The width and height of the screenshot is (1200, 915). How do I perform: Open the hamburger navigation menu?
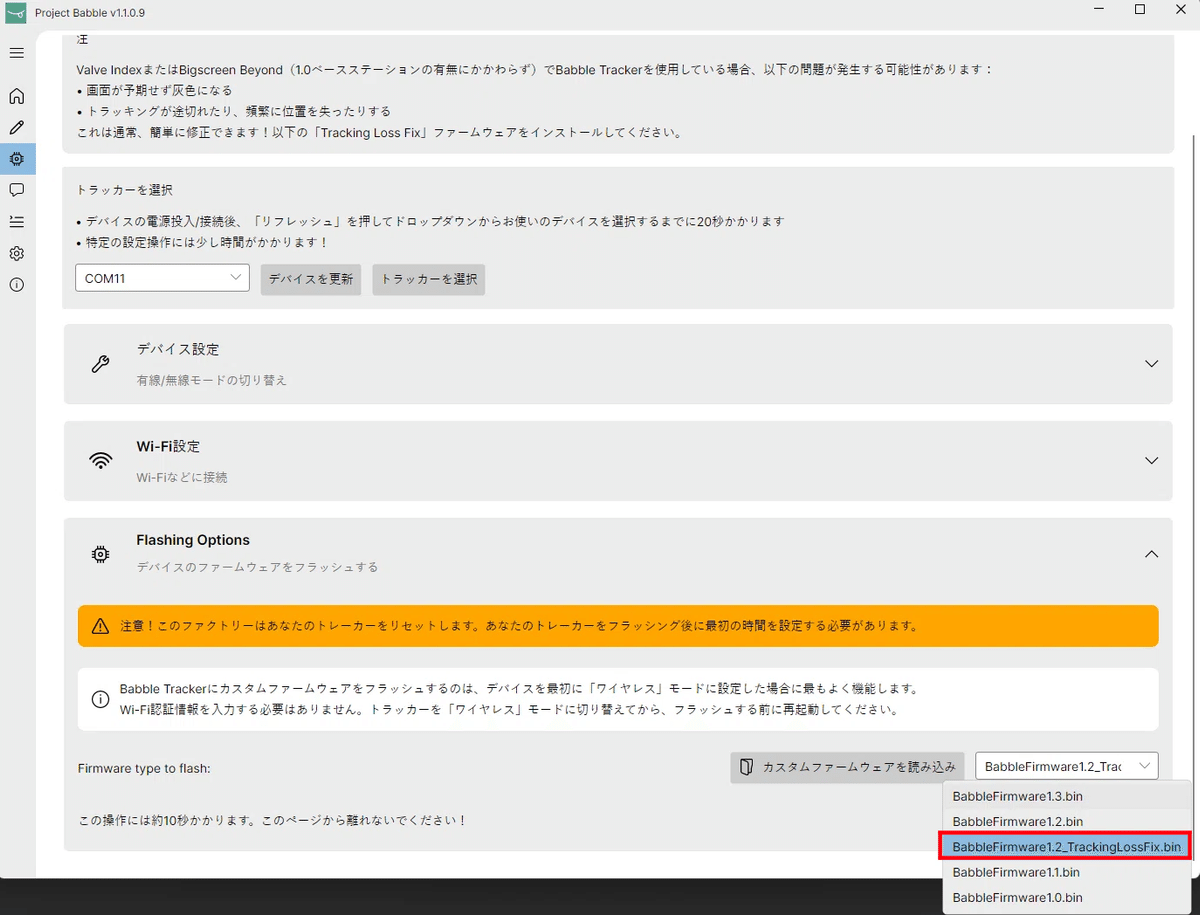click(x=17, y=53)
